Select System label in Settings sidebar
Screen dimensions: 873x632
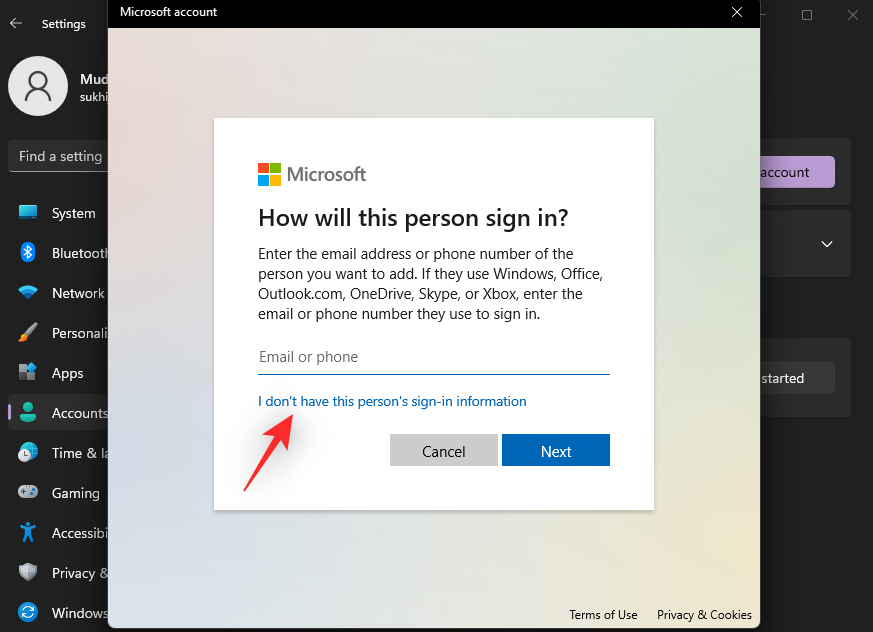[x=73, y=213]
